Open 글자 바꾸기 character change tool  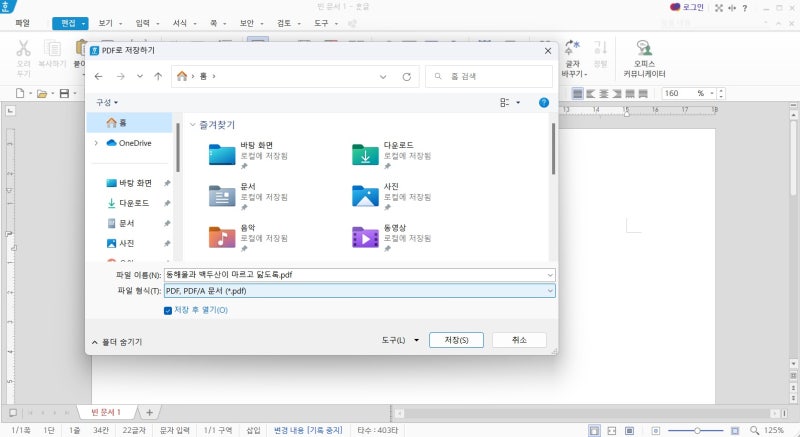point(573,59)
